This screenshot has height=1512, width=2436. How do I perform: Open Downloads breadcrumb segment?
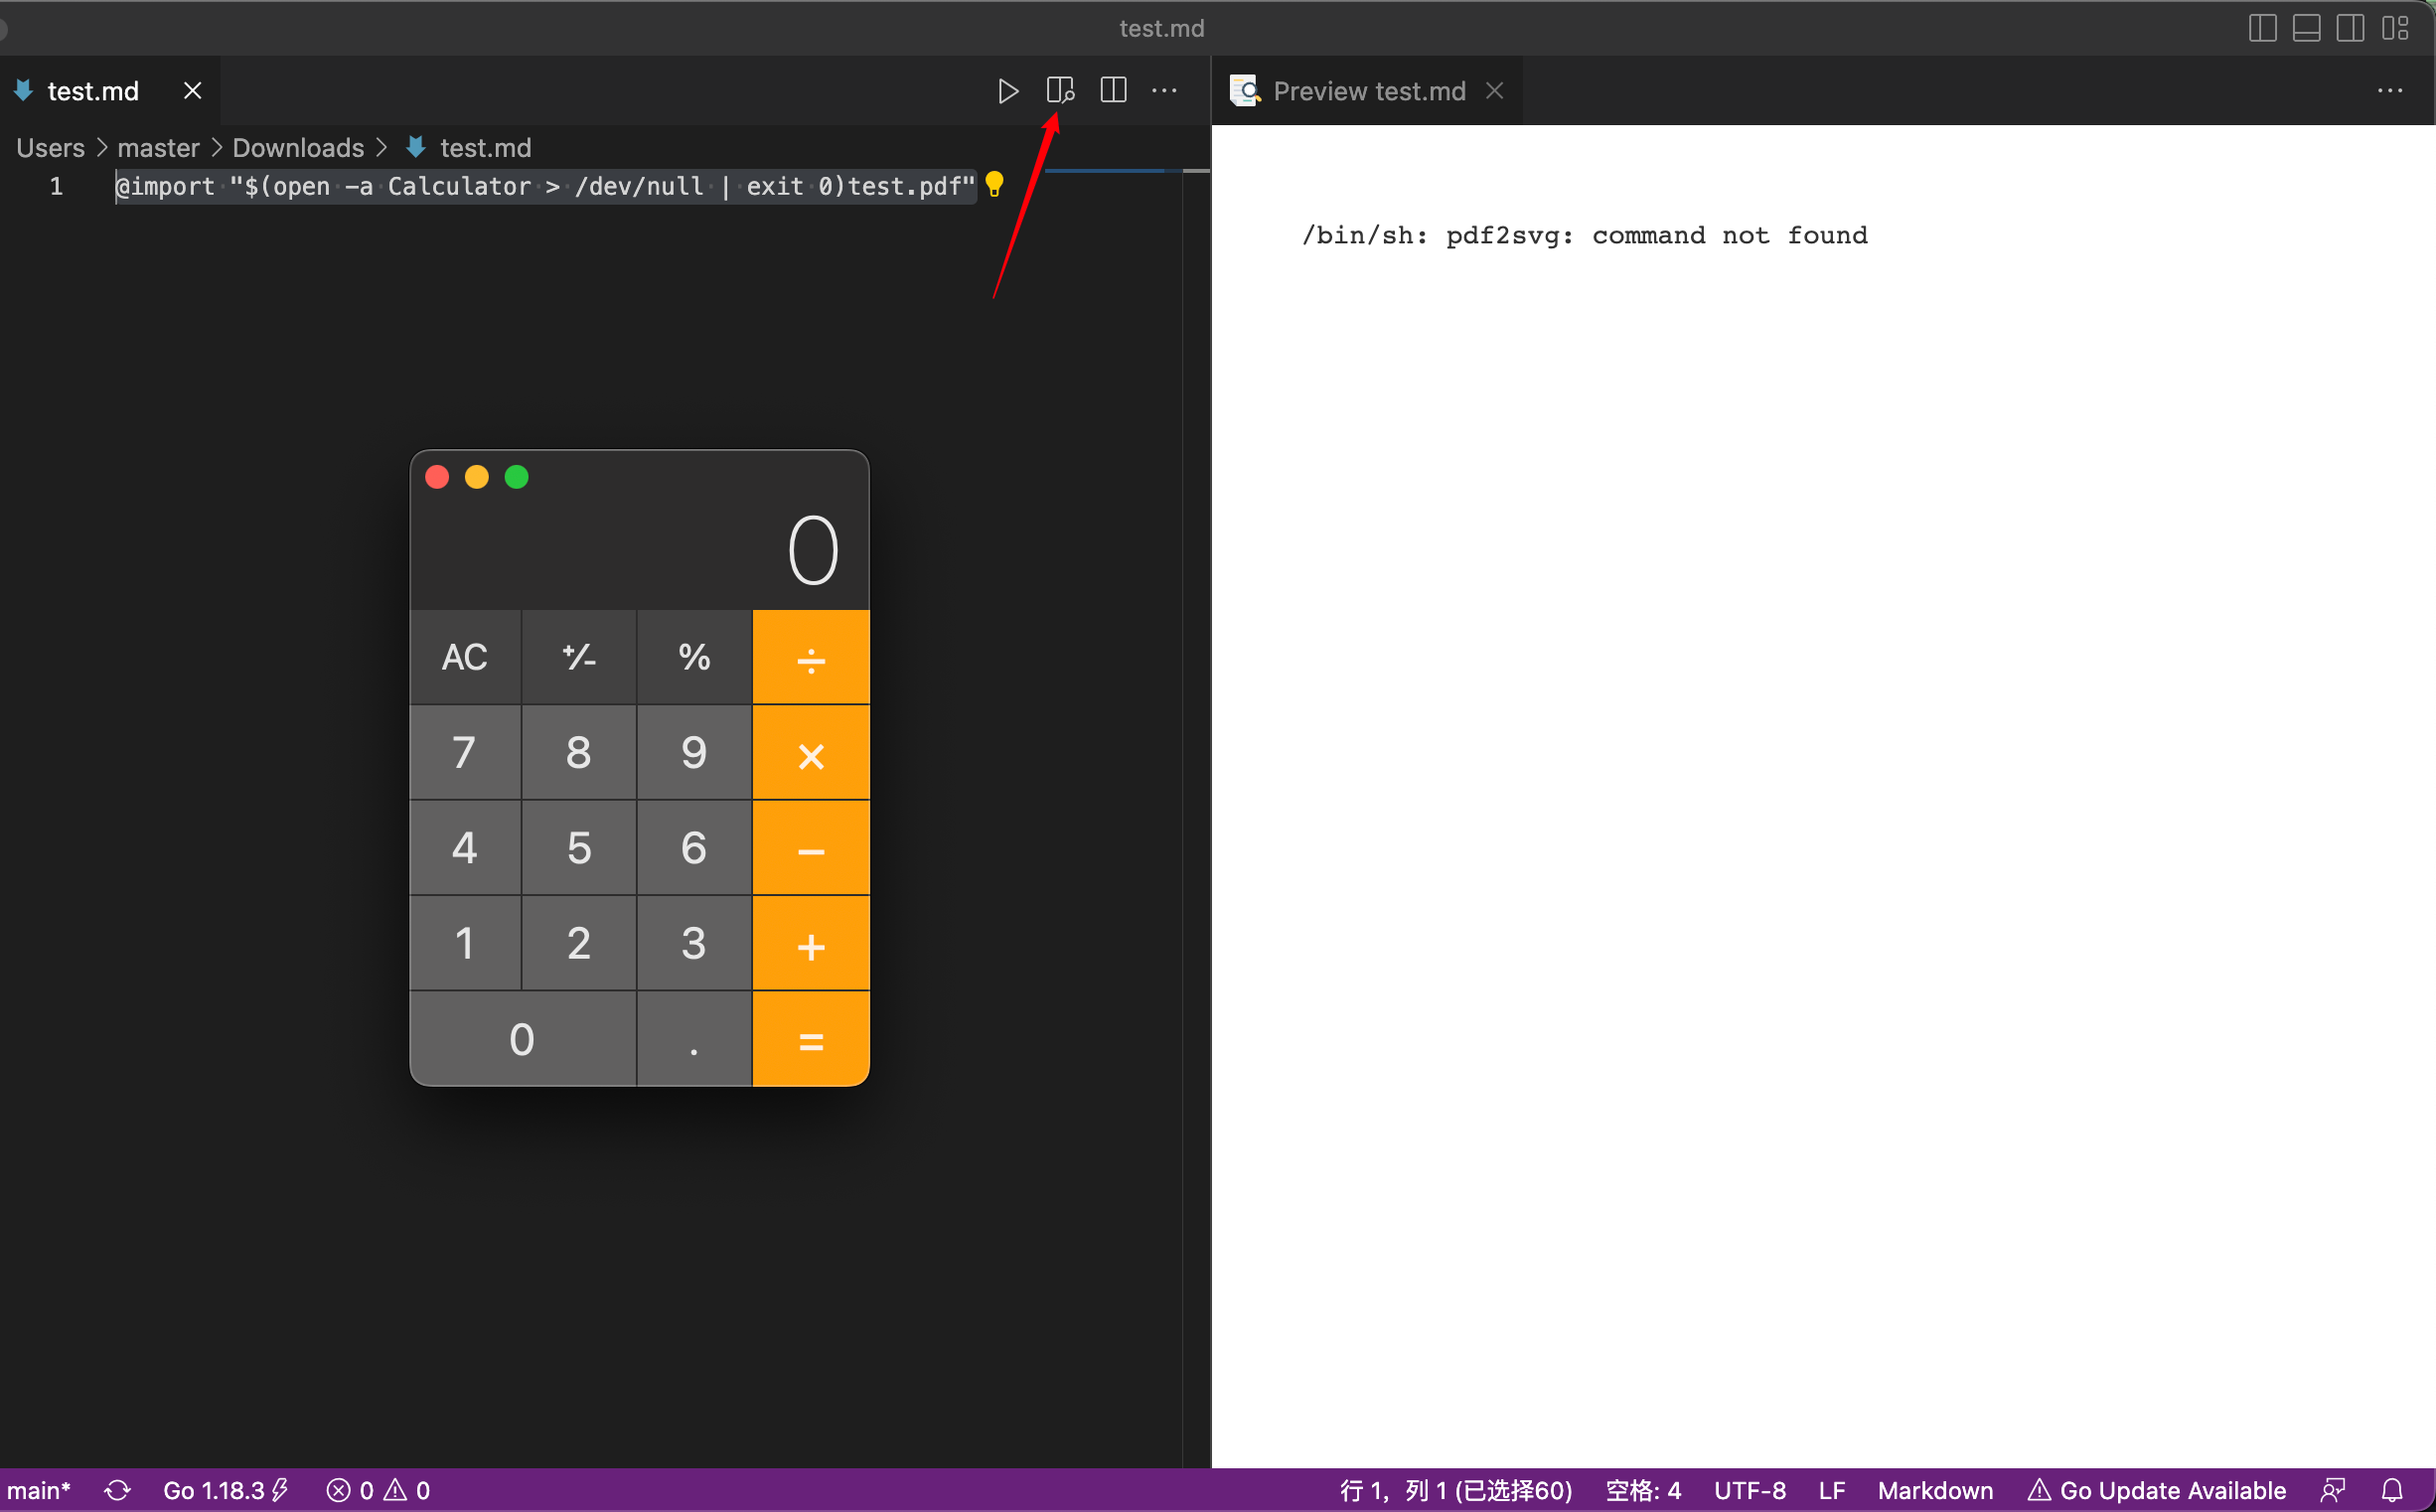pos(298,148)
